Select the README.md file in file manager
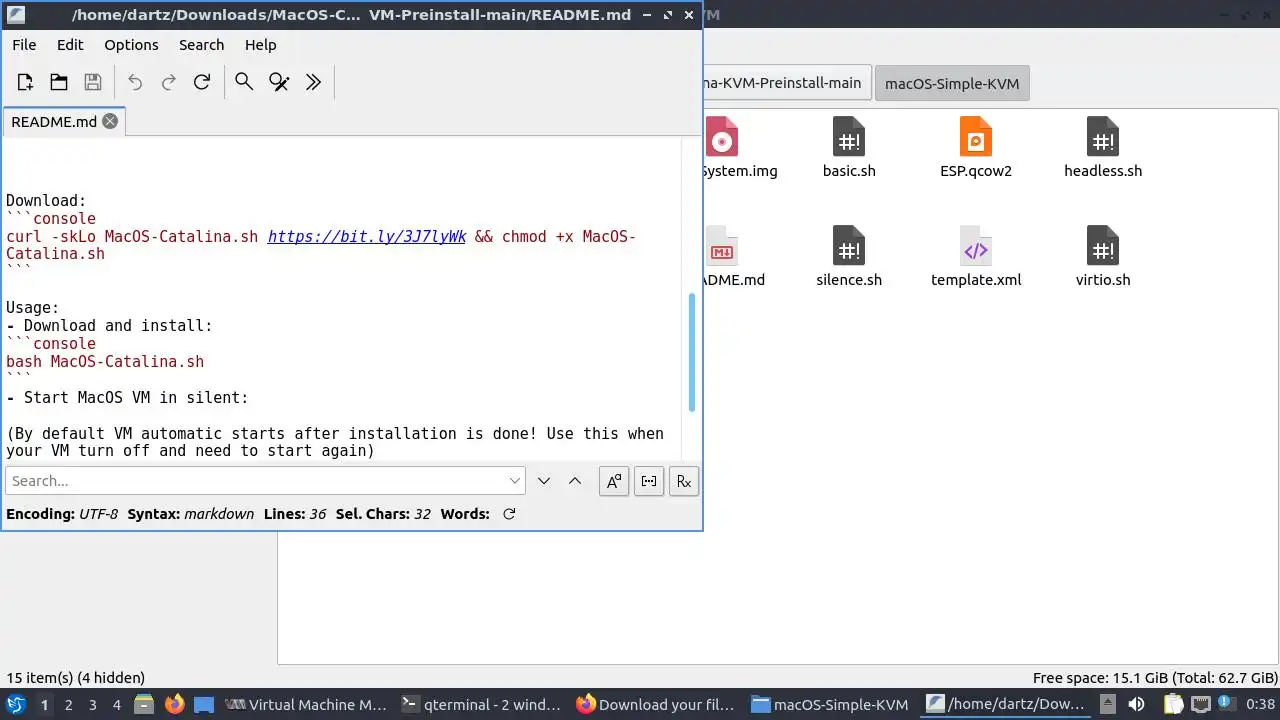The image size is (1280, 720). pos(734,258)
